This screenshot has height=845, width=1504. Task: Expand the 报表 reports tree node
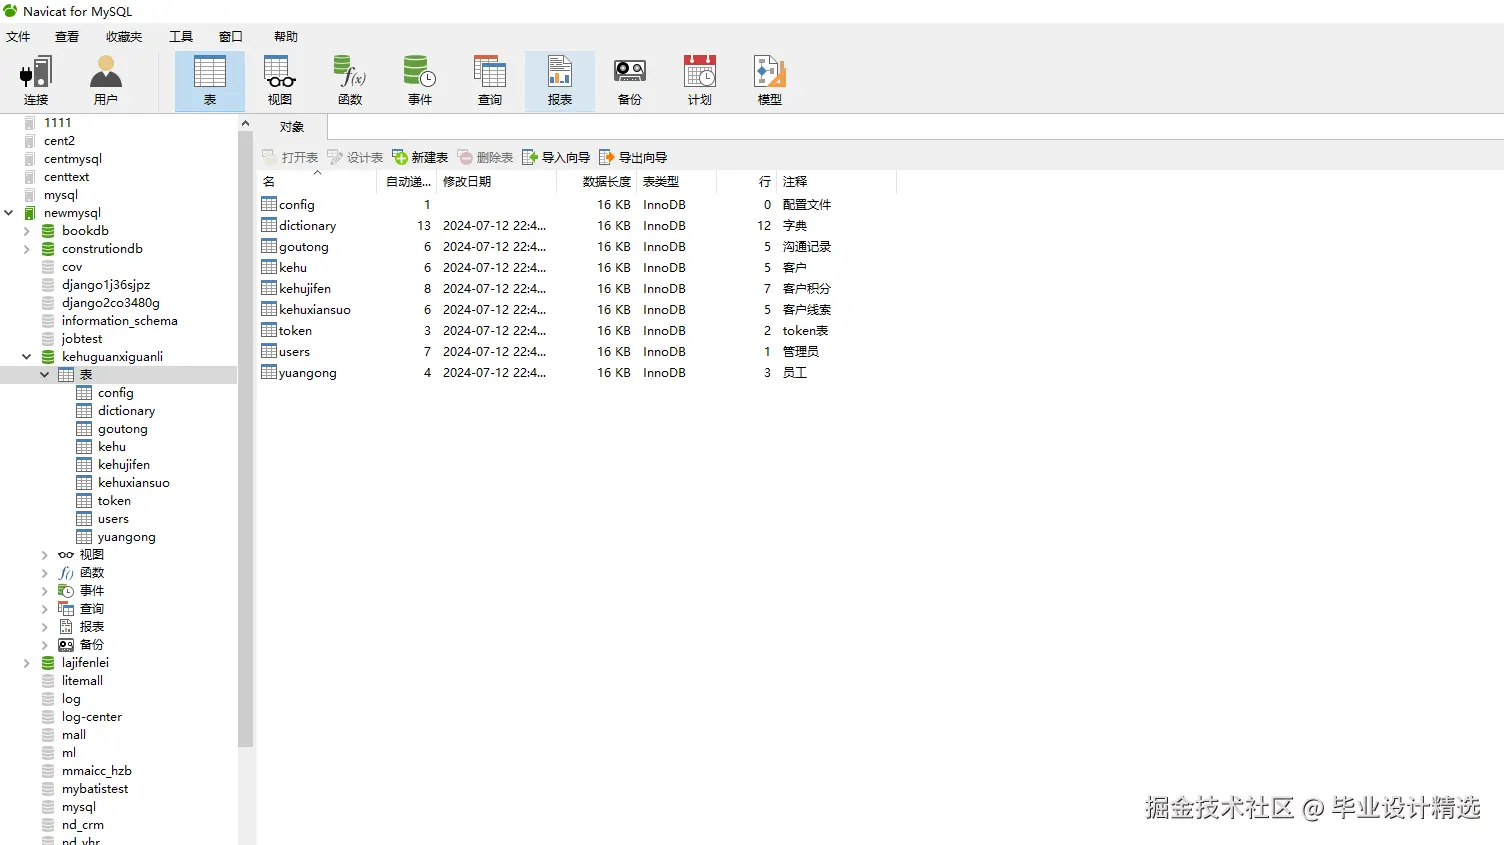pyautogui.click(x=45, y=627)
